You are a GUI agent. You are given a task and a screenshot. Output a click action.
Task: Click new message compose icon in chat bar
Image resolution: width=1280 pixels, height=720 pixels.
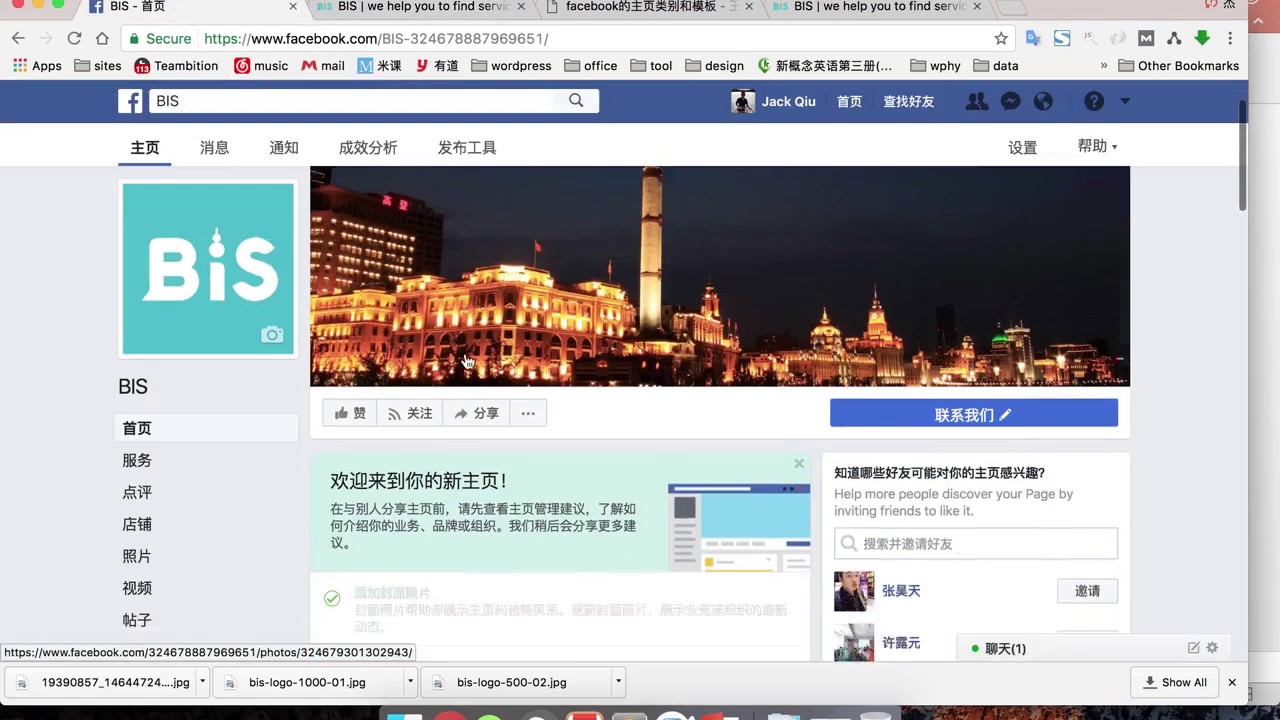pyautogui.click(x=1193, y=648)
